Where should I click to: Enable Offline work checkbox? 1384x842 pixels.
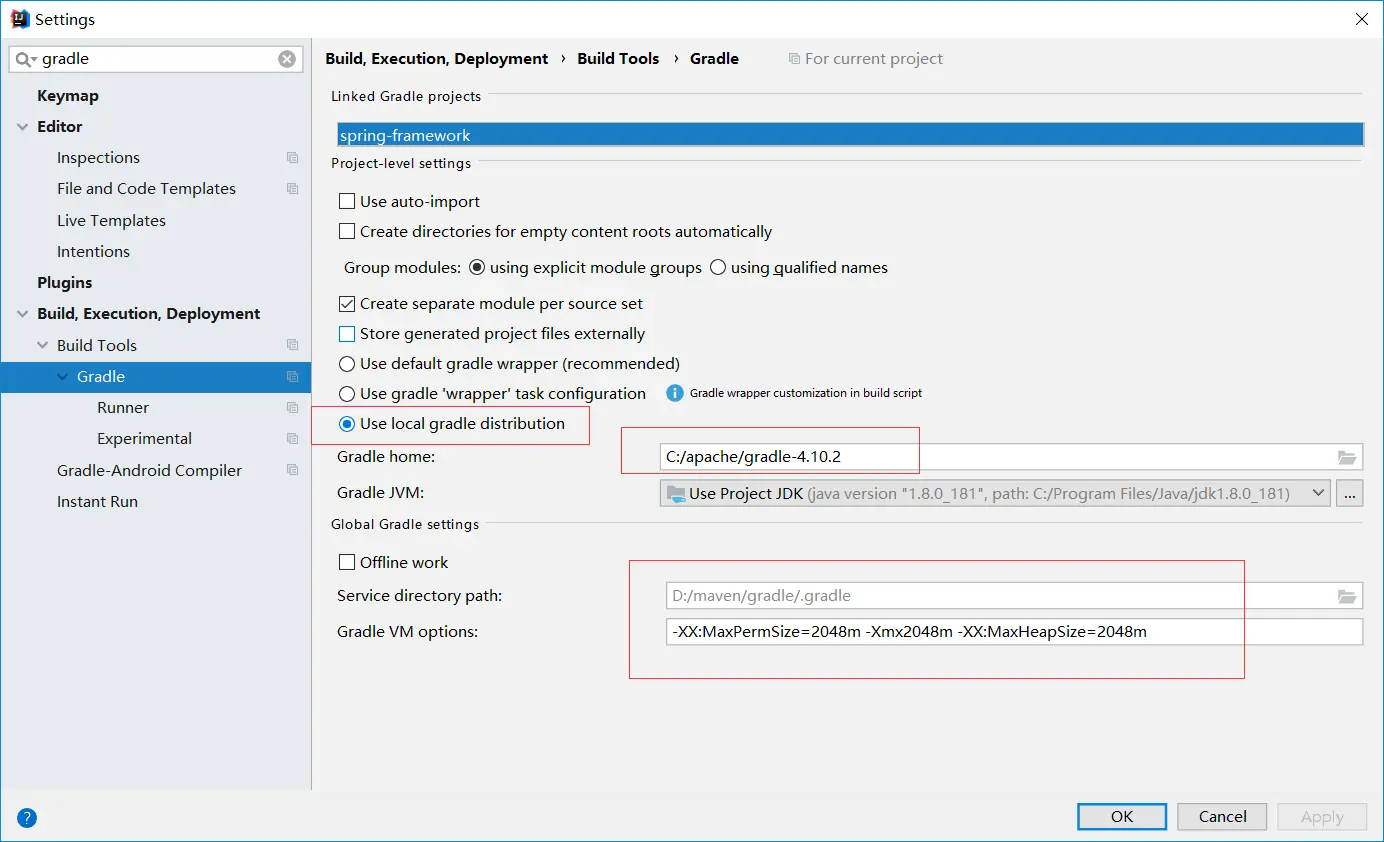tap(347, 563)
